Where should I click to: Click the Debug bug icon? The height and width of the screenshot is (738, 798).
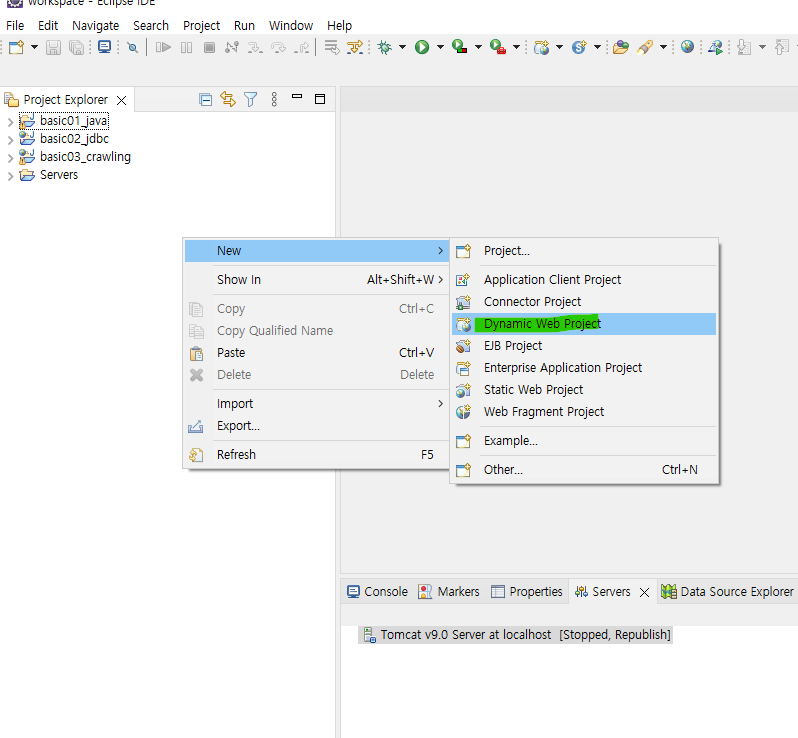[385, 47]
